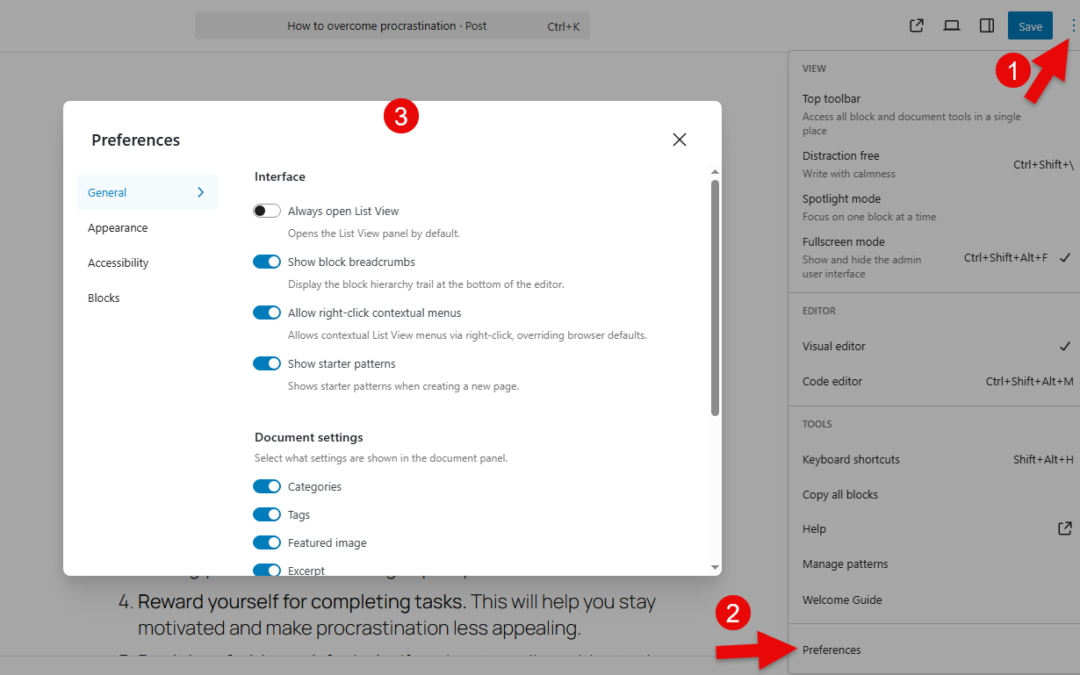The image size is (1080, 675).
Task: Turn off Featured image setting
Action: tap(267, 543)
